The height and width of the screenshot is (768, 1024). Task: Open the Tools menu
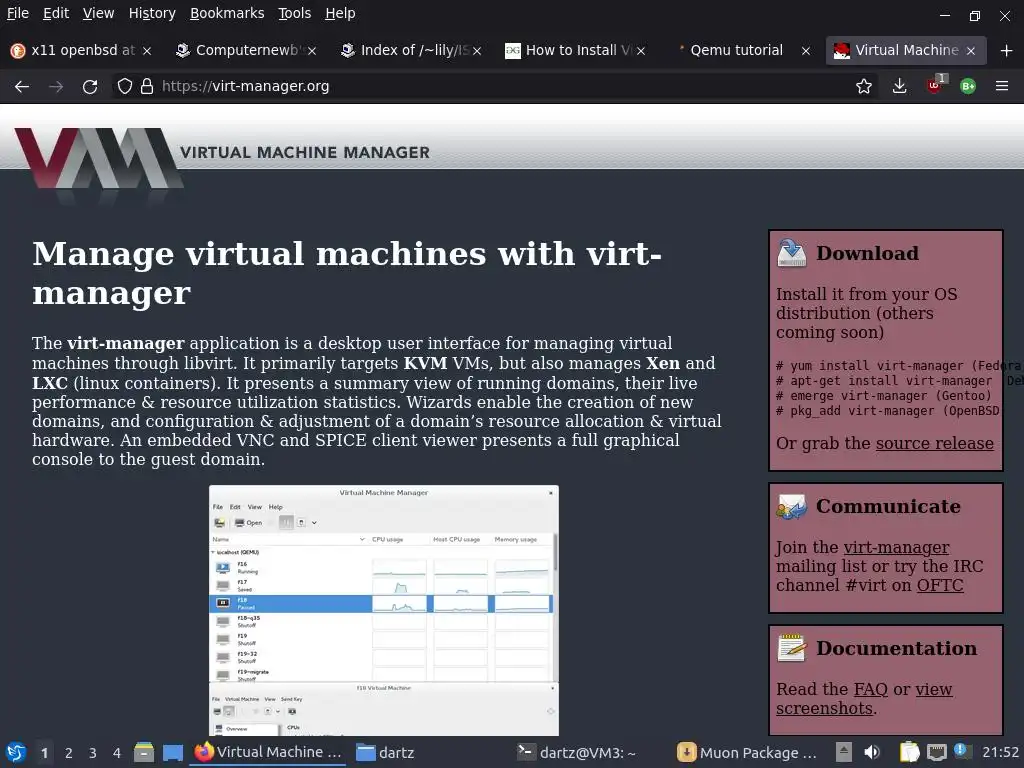[x=295, y=13]
